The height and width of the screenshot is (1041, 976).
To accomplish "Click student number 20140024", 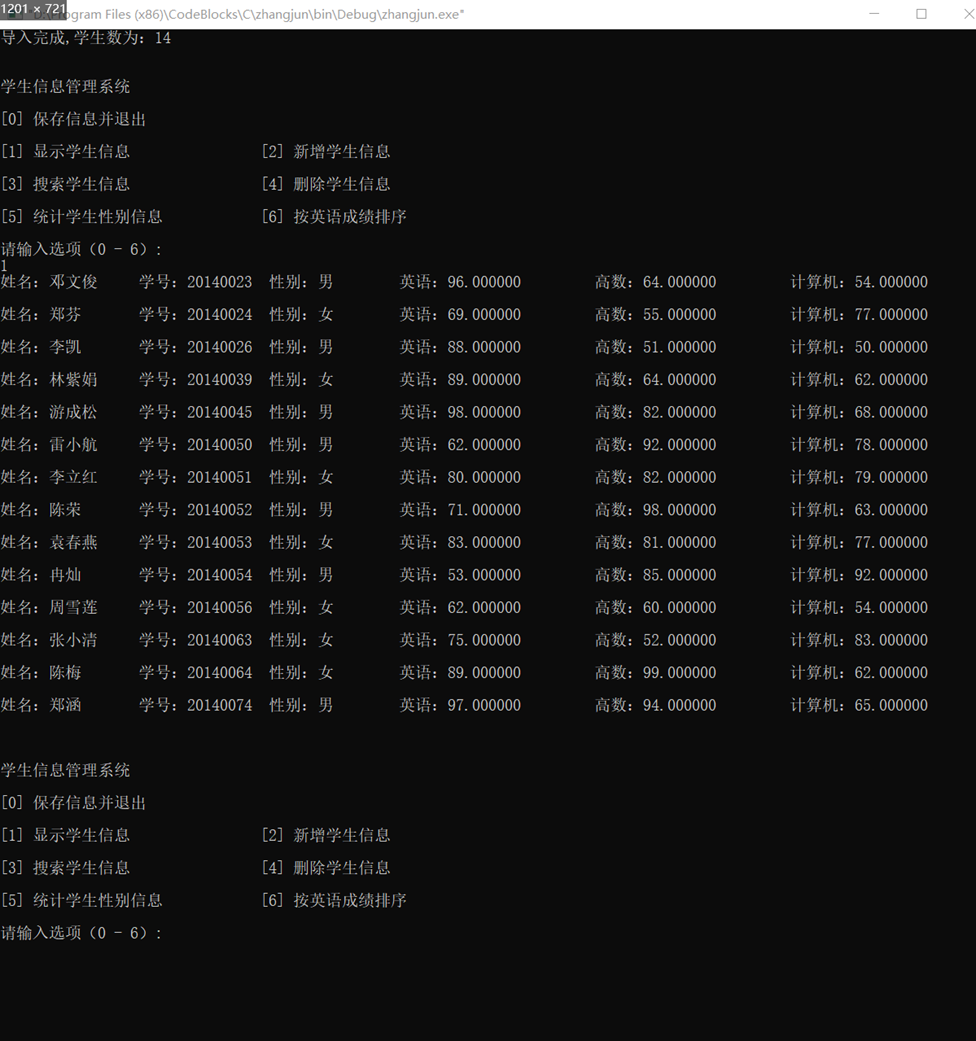I will pos(220,315).
